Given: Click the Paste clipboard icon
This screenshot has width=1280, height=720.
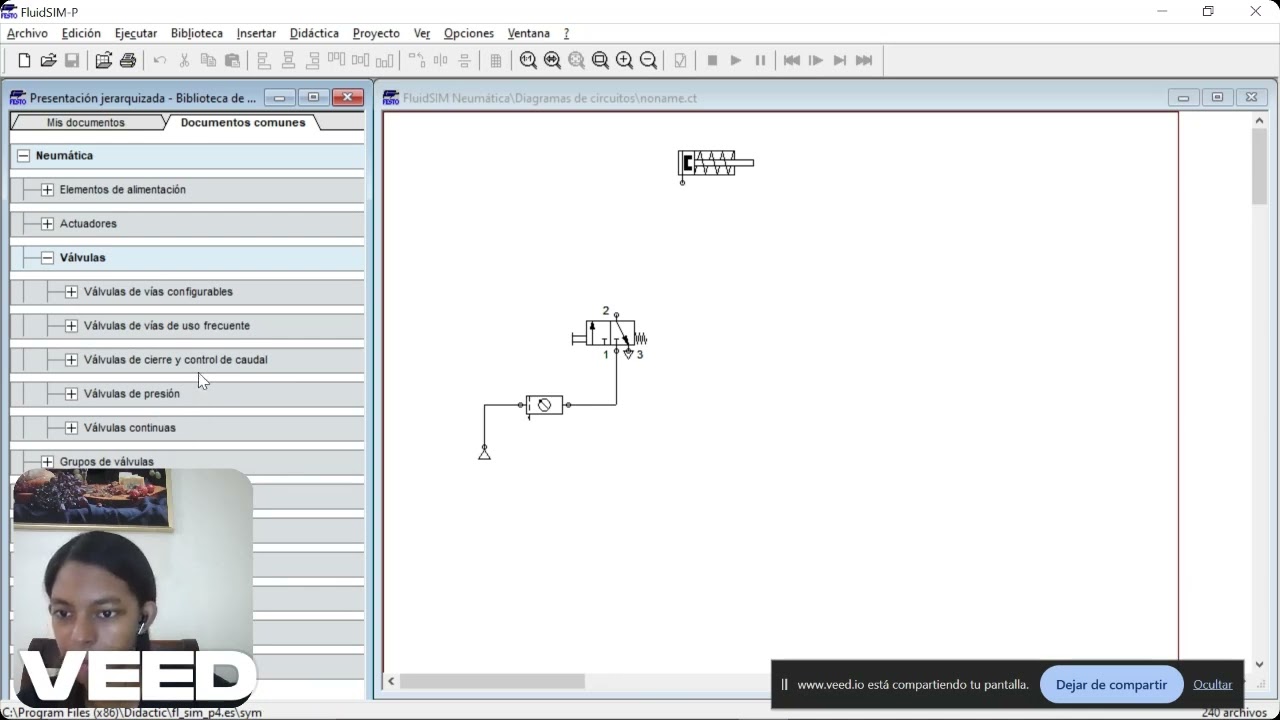Looking at the screenshot, I should click(x=232, y=60).
